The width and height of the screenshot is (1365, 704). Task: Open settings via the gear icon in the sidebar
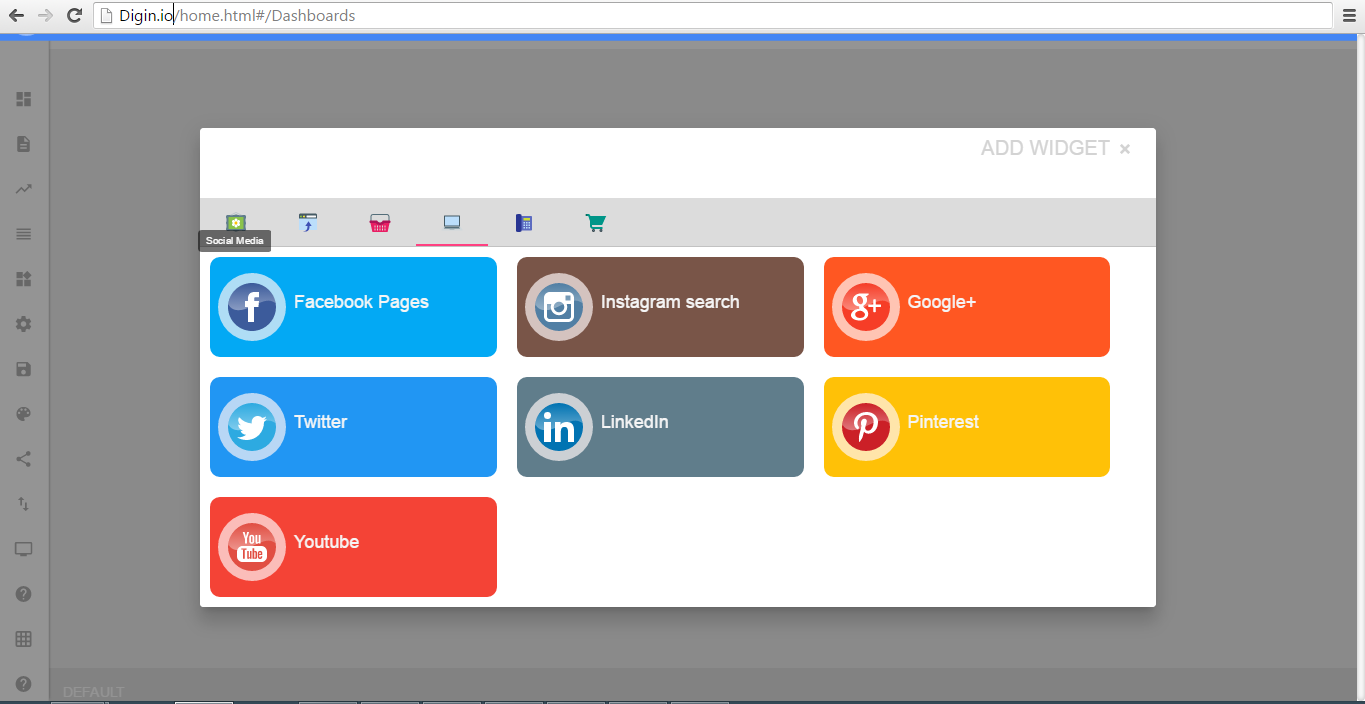click(x=24, y=324)
